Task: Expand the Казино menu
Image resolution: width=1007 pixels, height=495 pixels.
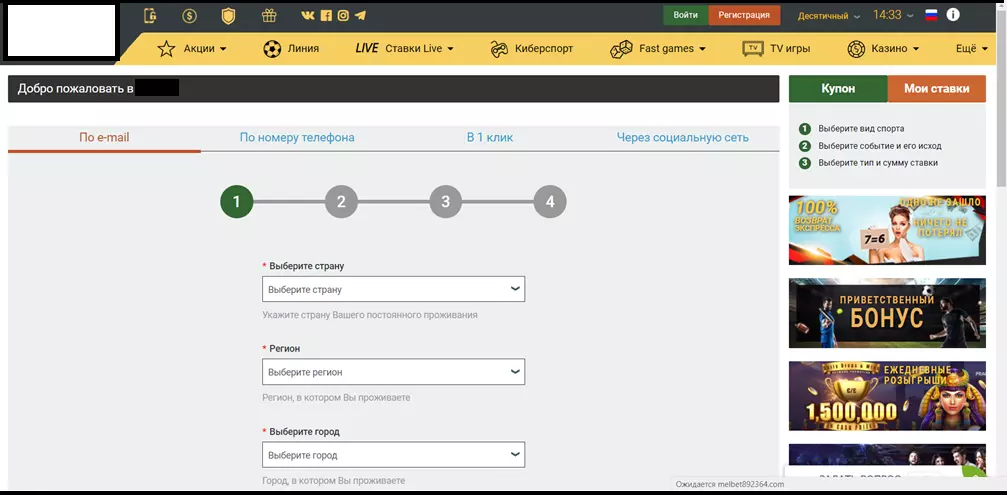Action: point(895,49)
